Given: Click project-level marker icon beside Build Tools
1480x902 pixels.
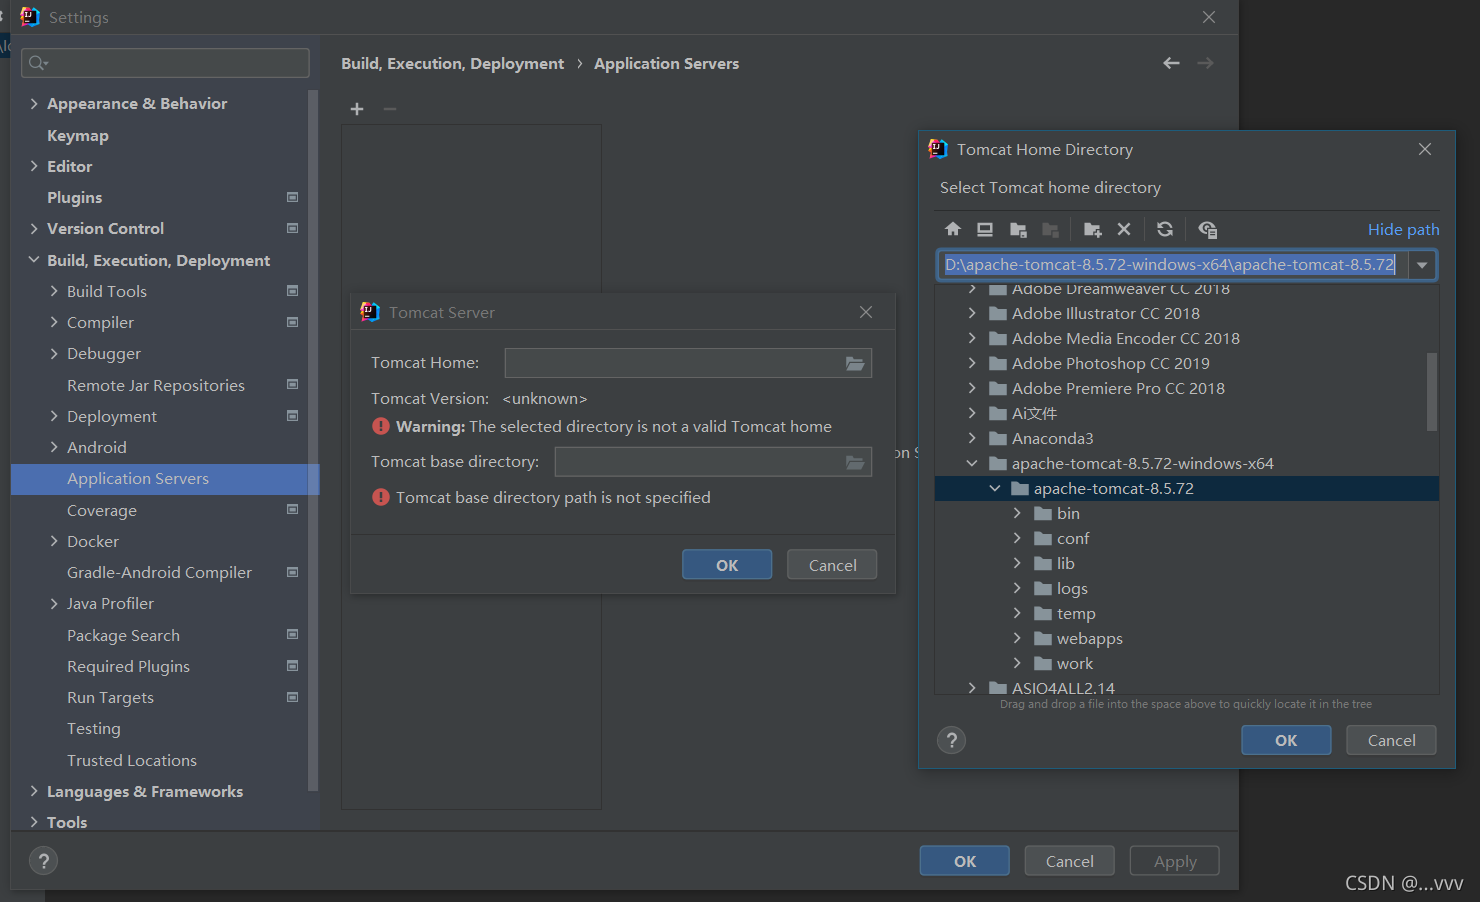Looking at the screenshot, I should 293,291.
